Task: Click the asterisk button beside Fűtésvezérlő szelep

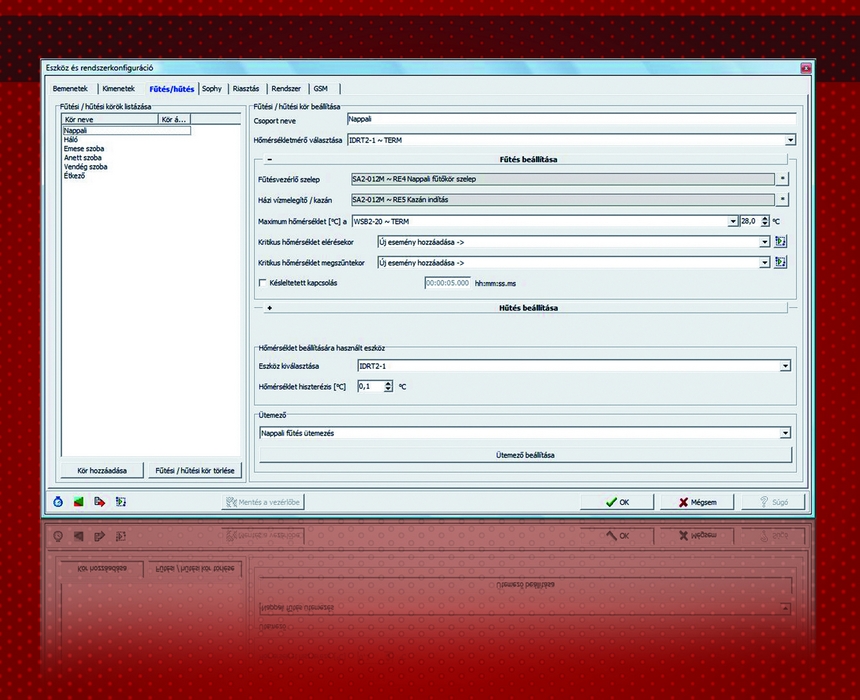Action: pyautogui.click(x=783, y=179)
